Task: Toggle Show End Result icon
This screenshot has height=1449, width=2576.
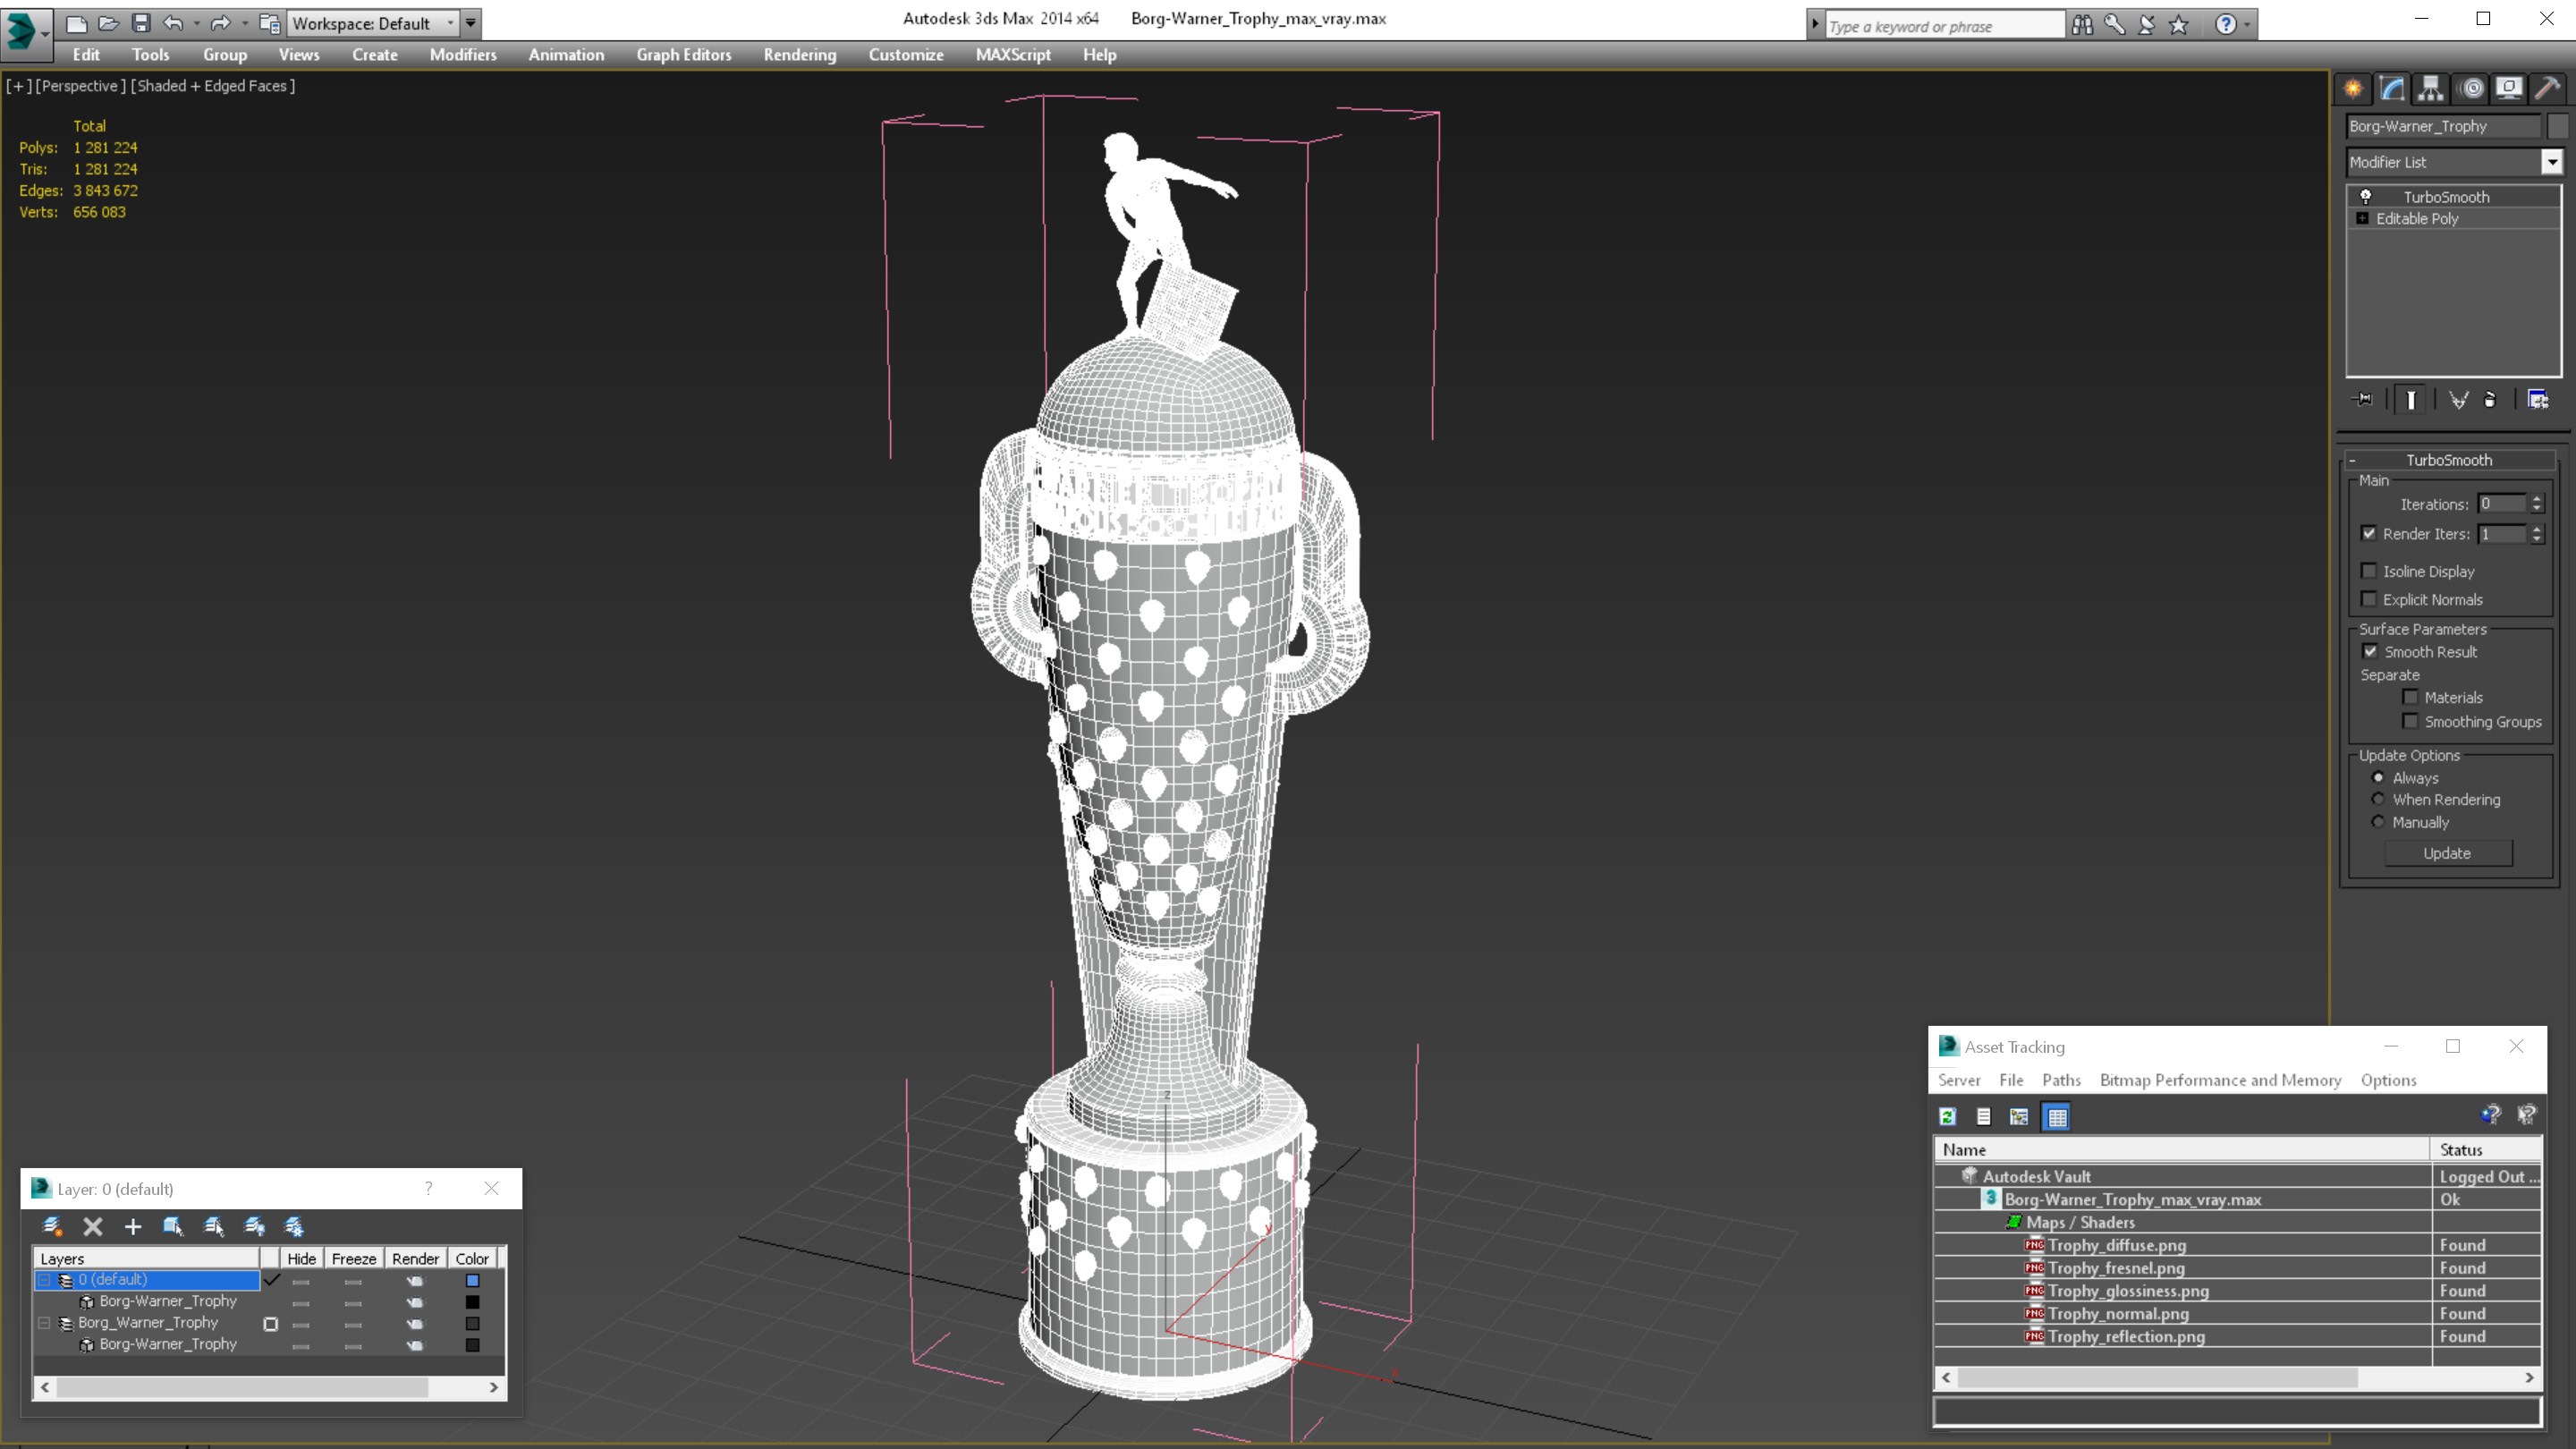Action: (x=2411, y=399)
